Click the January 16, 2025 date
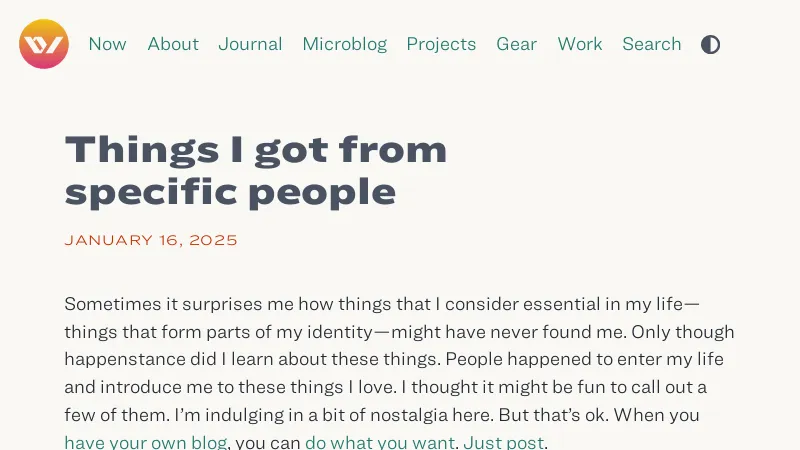 pyautogui.click(x=151, y=240)
